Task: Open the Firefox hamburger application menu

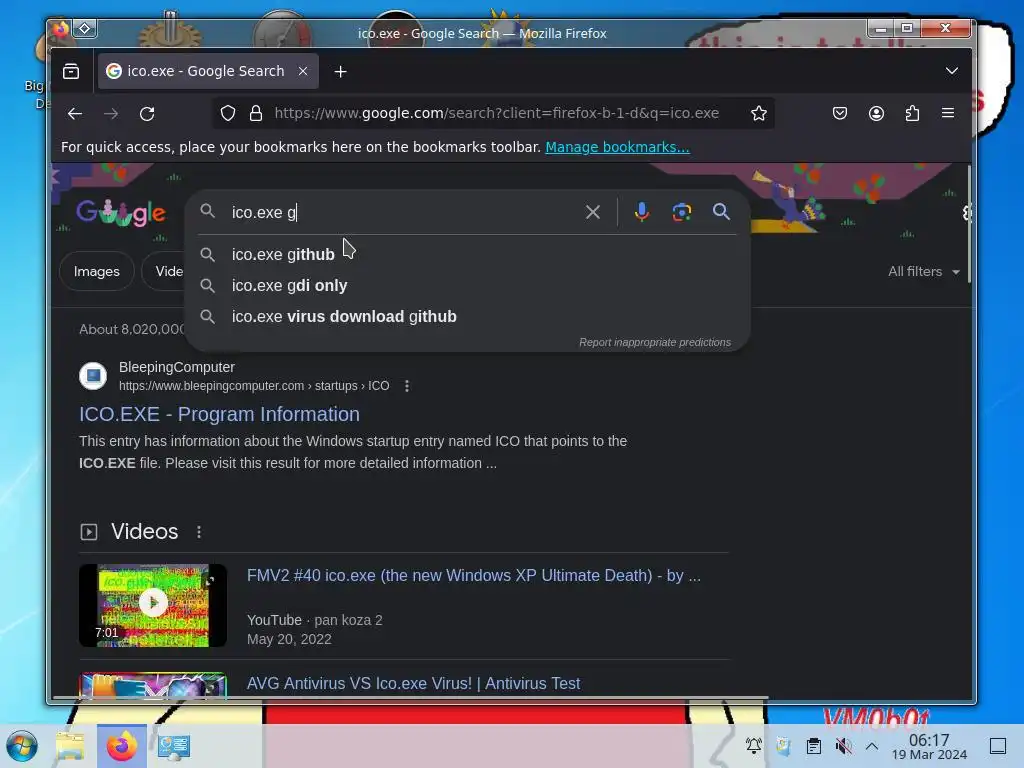Action: [x=948, y=114]
